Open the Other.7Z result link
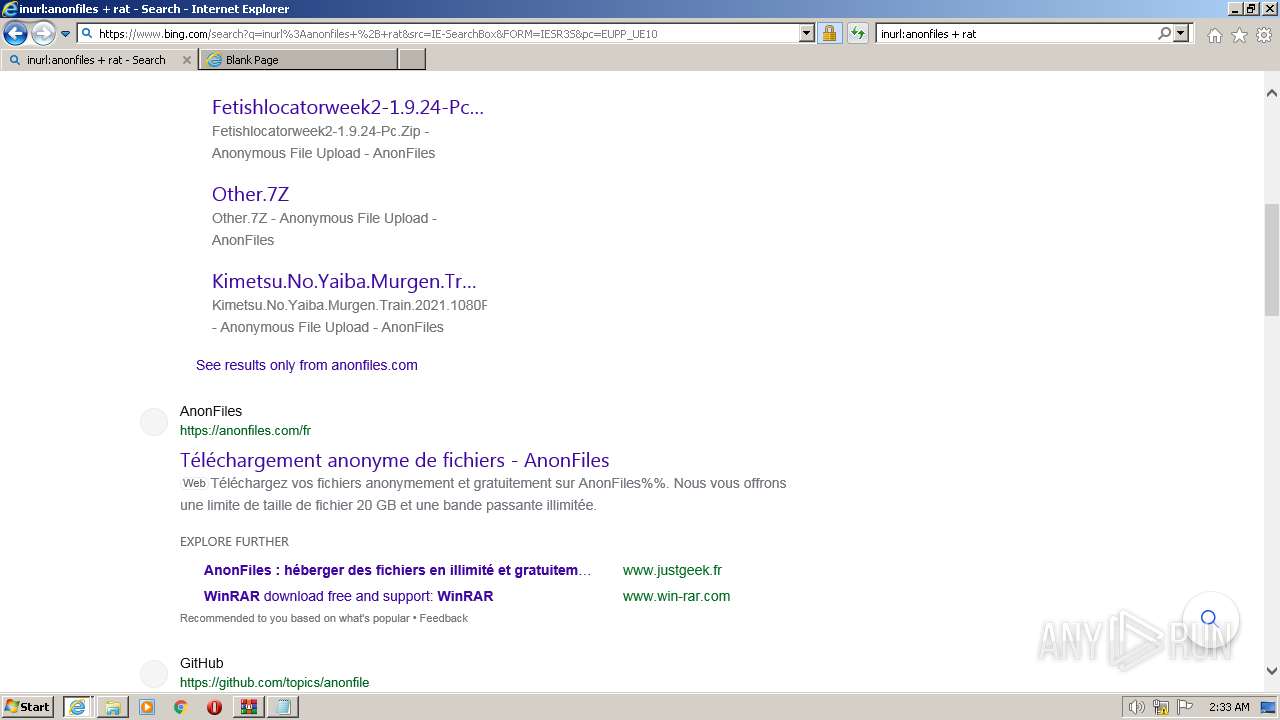The height and width of the screenshot is (720, 1280). click(x=250, y=194)
